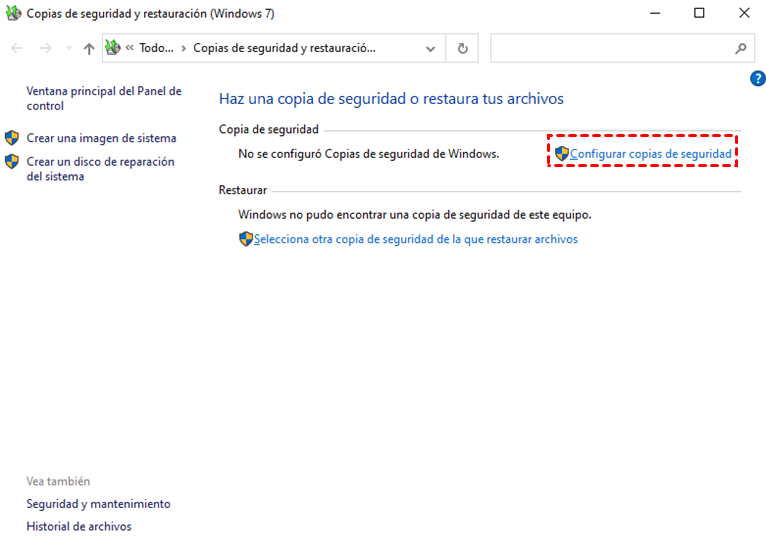Refresh the Control Panel page

click(x=462, y=48)
